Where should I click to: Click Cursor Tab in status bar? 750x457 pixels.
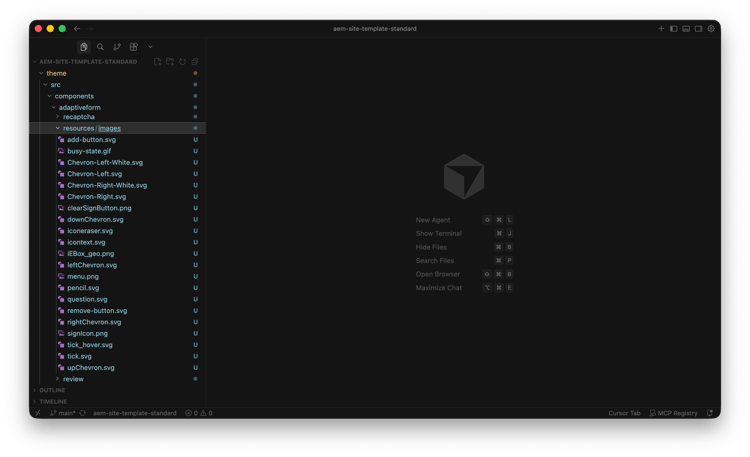click(x=624, y=413)
